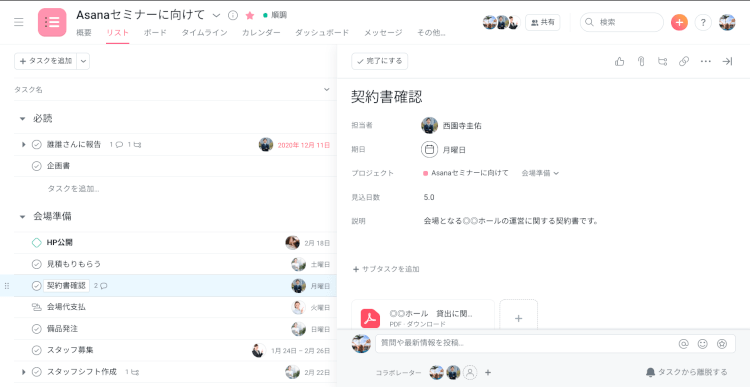Collapse the 必読 section
Viewport: 750px width, 387px height.
tap(22, 118)
